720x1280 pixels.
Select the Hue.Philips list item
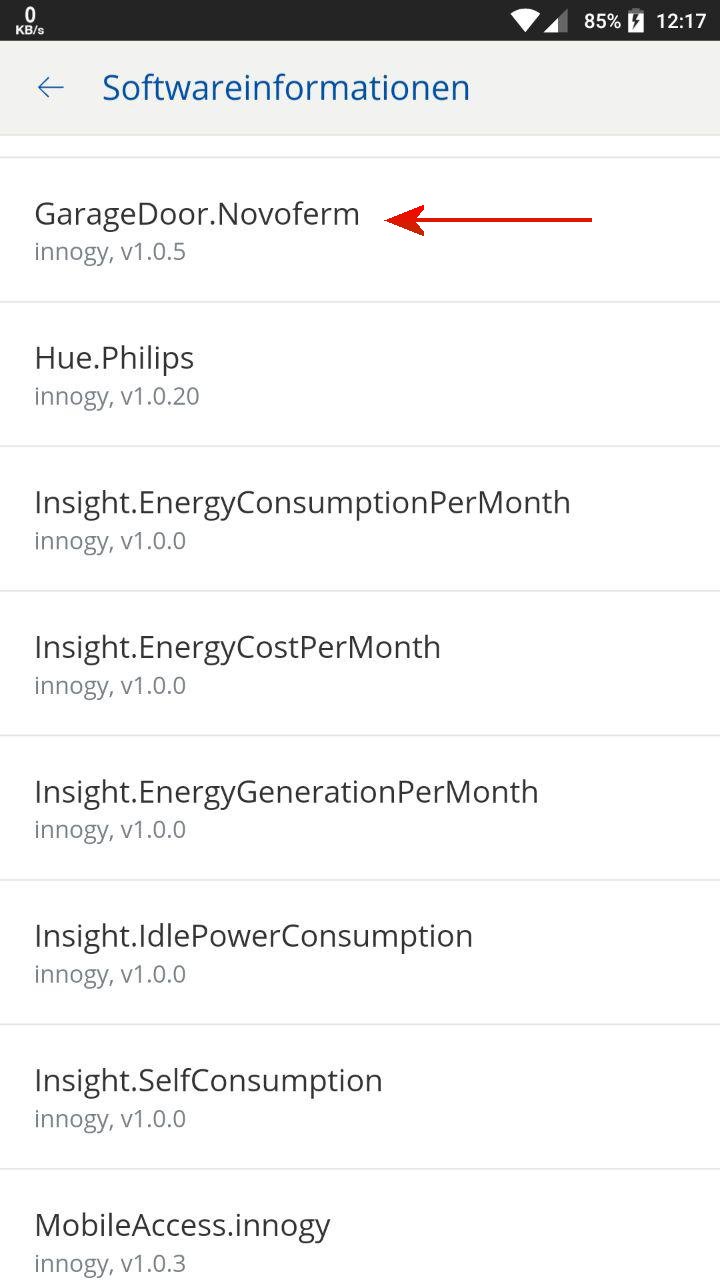[114, 358]
